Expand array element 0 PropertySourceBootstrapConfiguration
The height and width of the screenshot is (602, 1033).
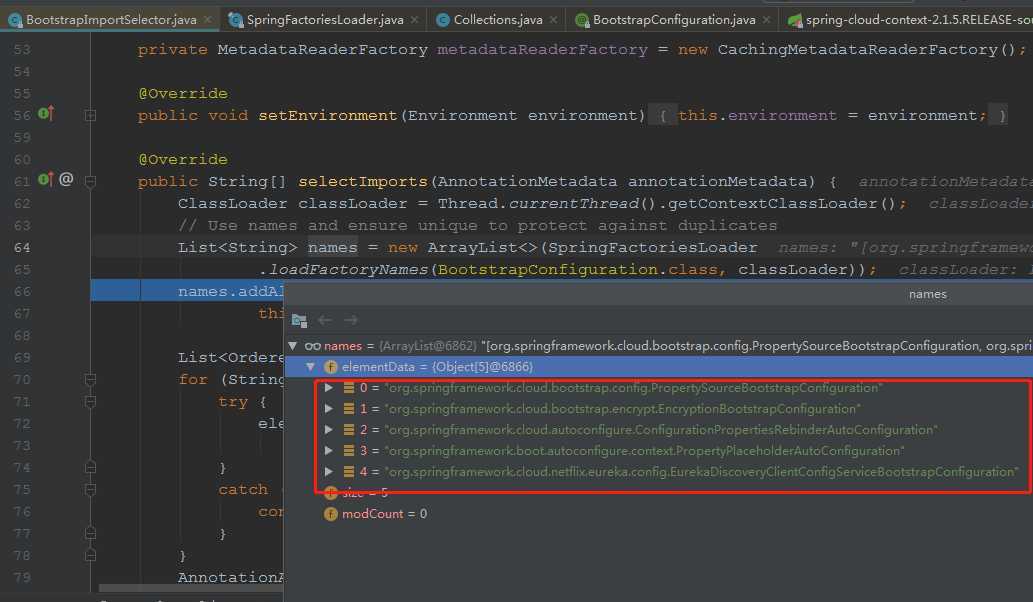328,388
